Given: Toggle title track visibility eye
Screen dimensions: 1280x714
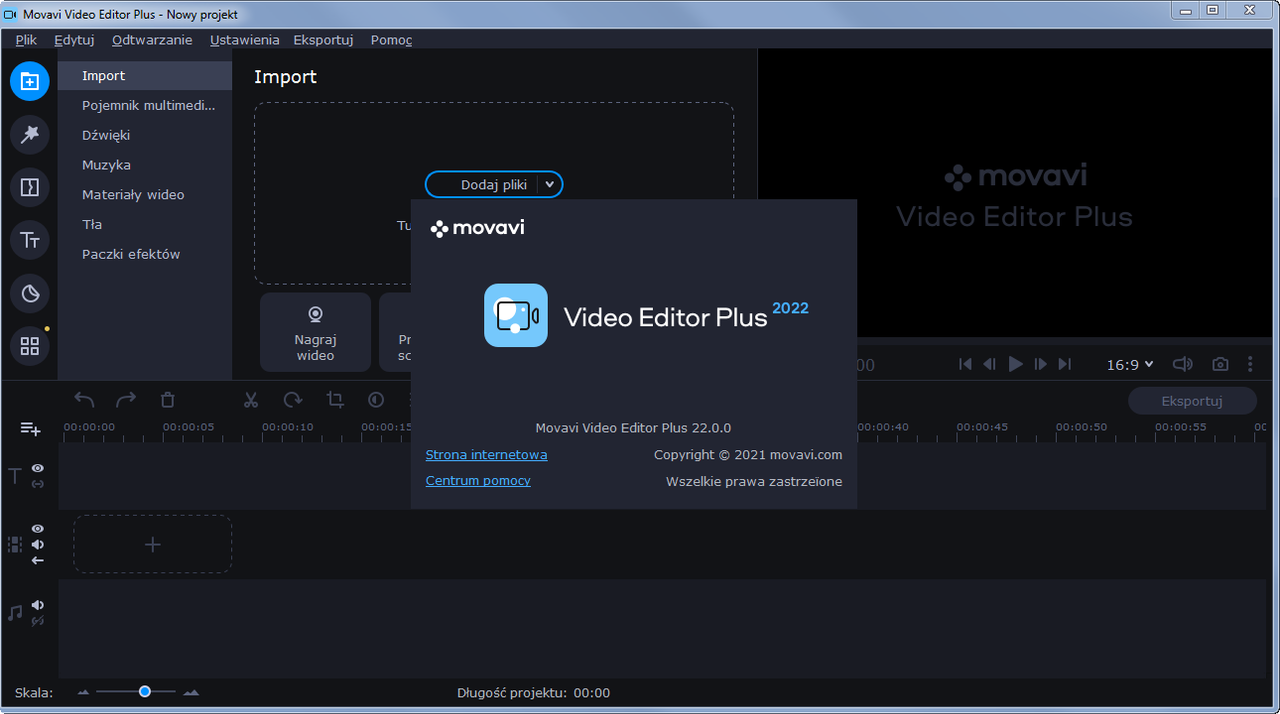Looking at the screenshot, I should (x=38, y=468).
